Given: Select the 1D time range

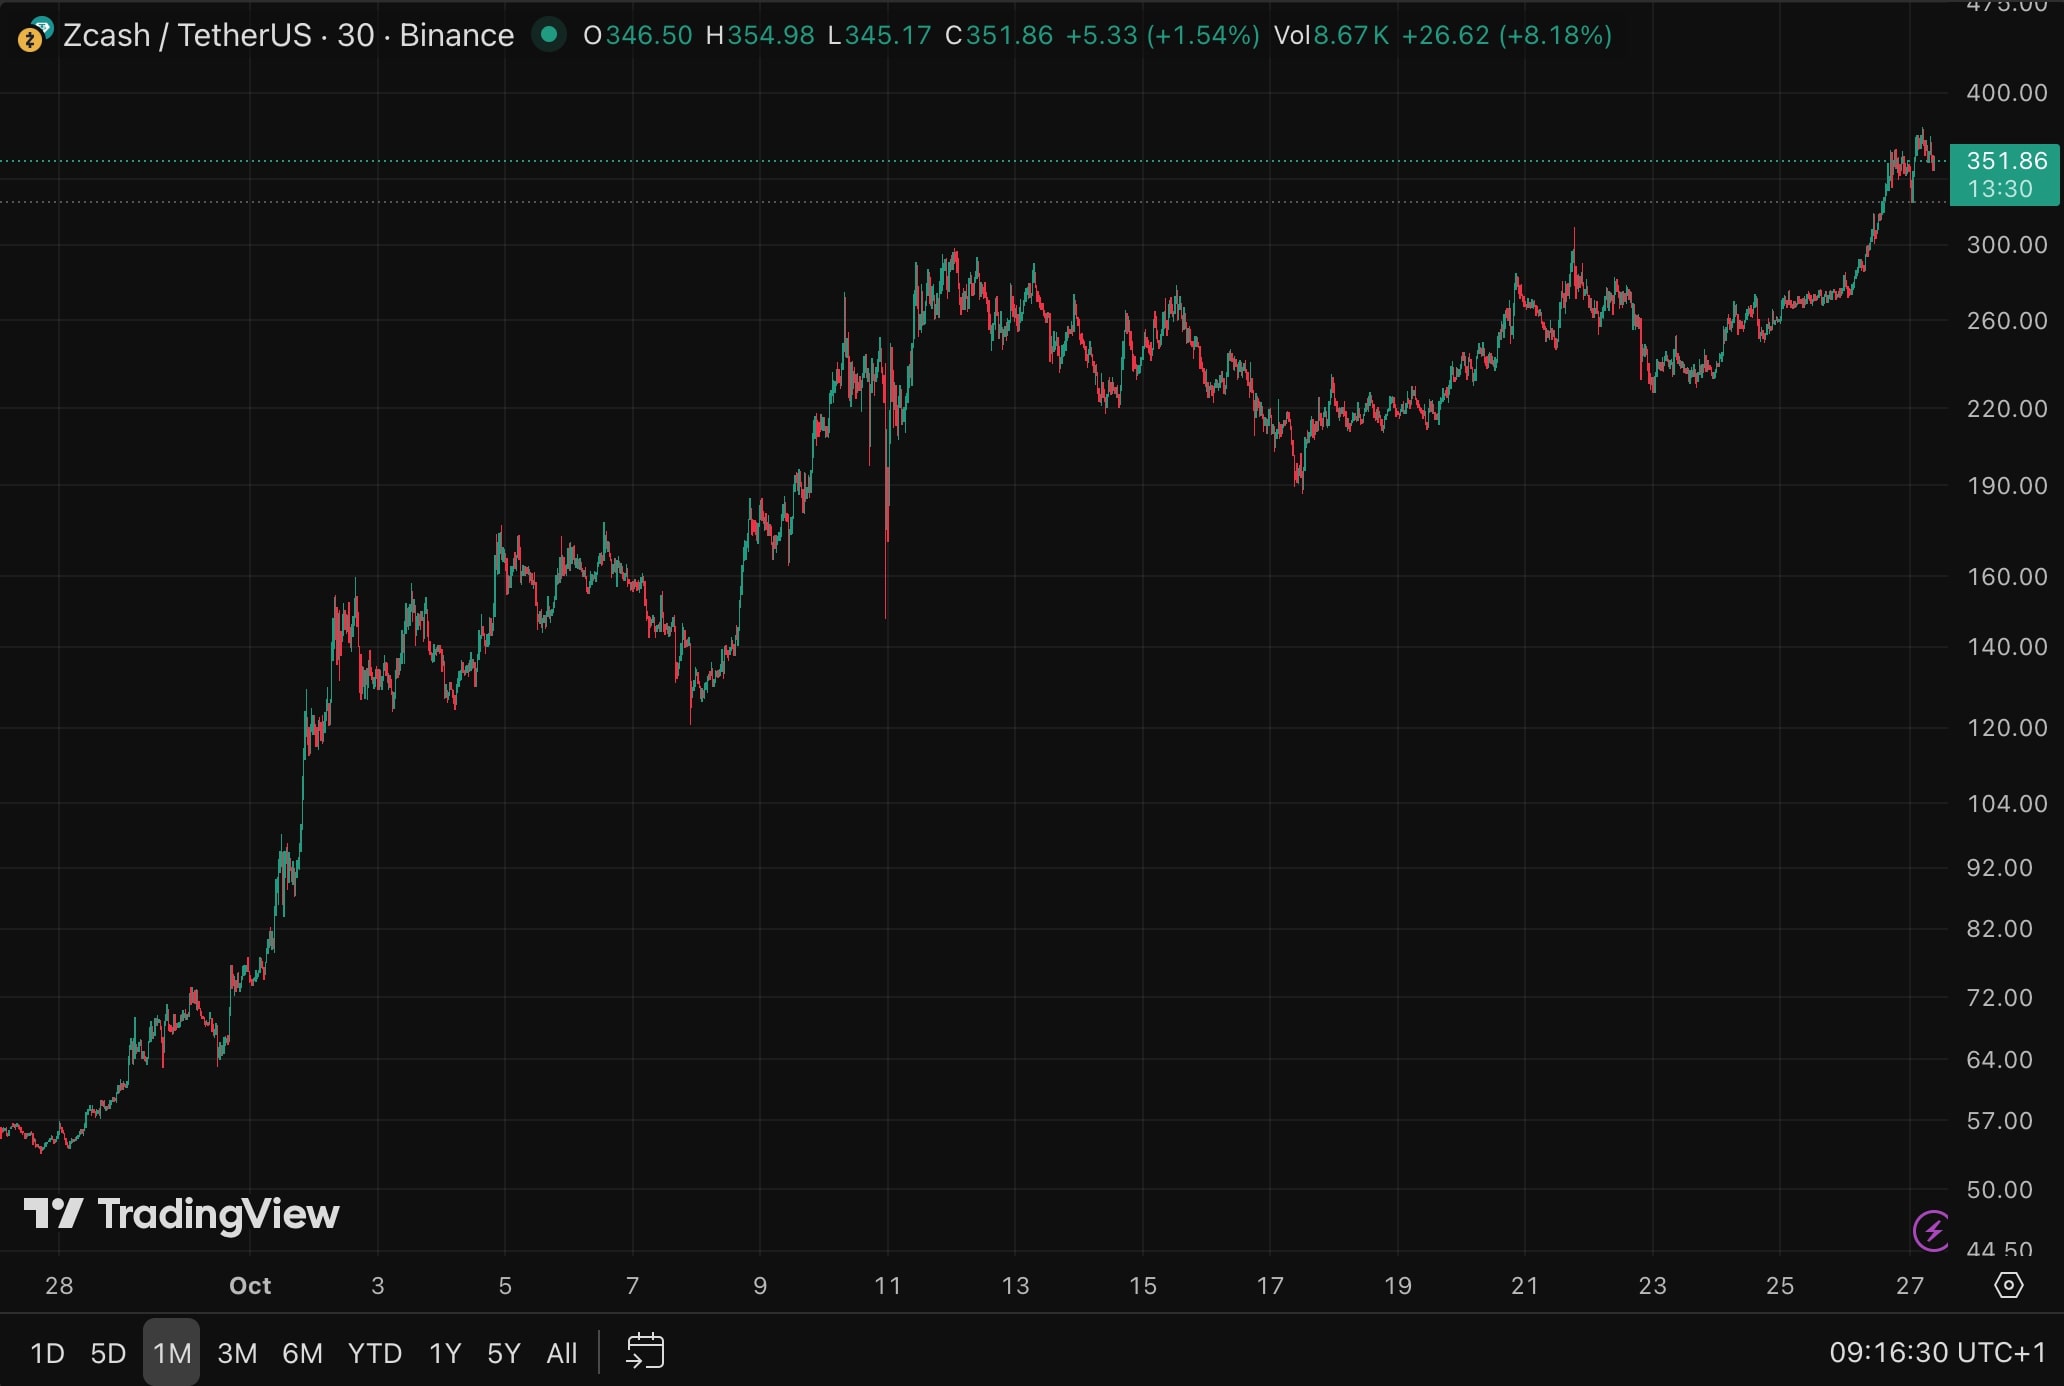Looking at the screenshot, I should coord(47,1353).
